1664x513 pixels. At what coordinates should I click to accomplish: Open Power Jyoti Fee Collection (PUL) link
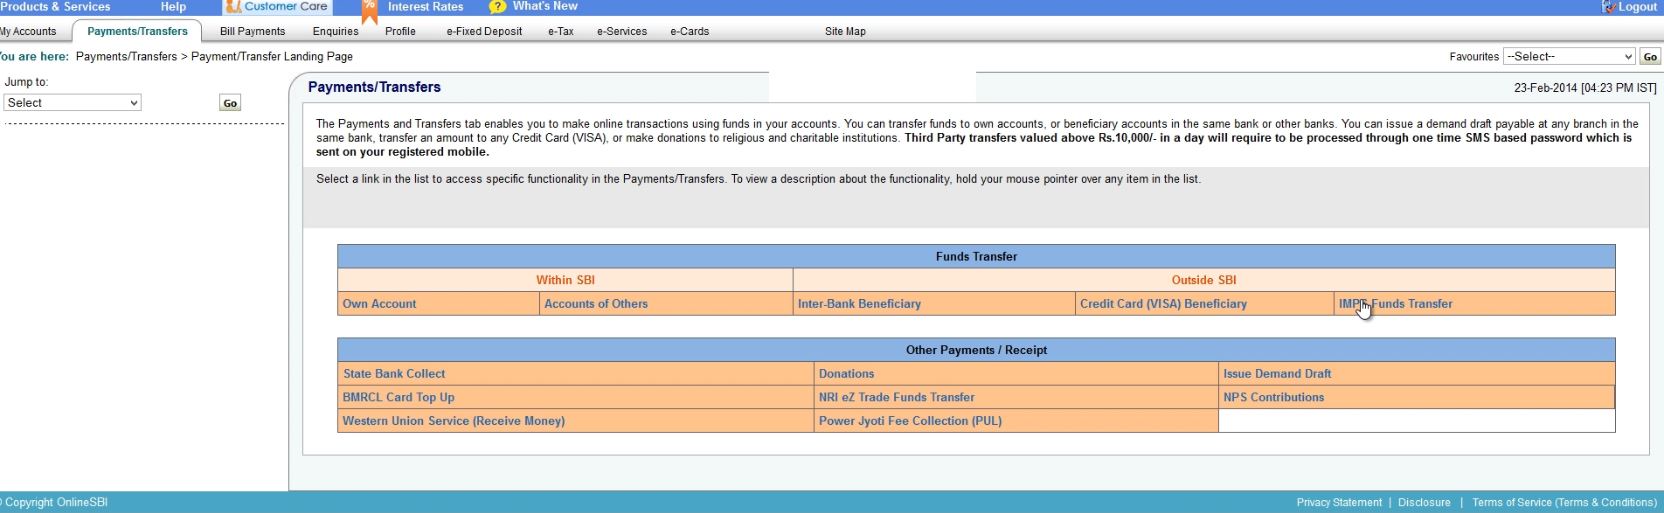[910, 421]
